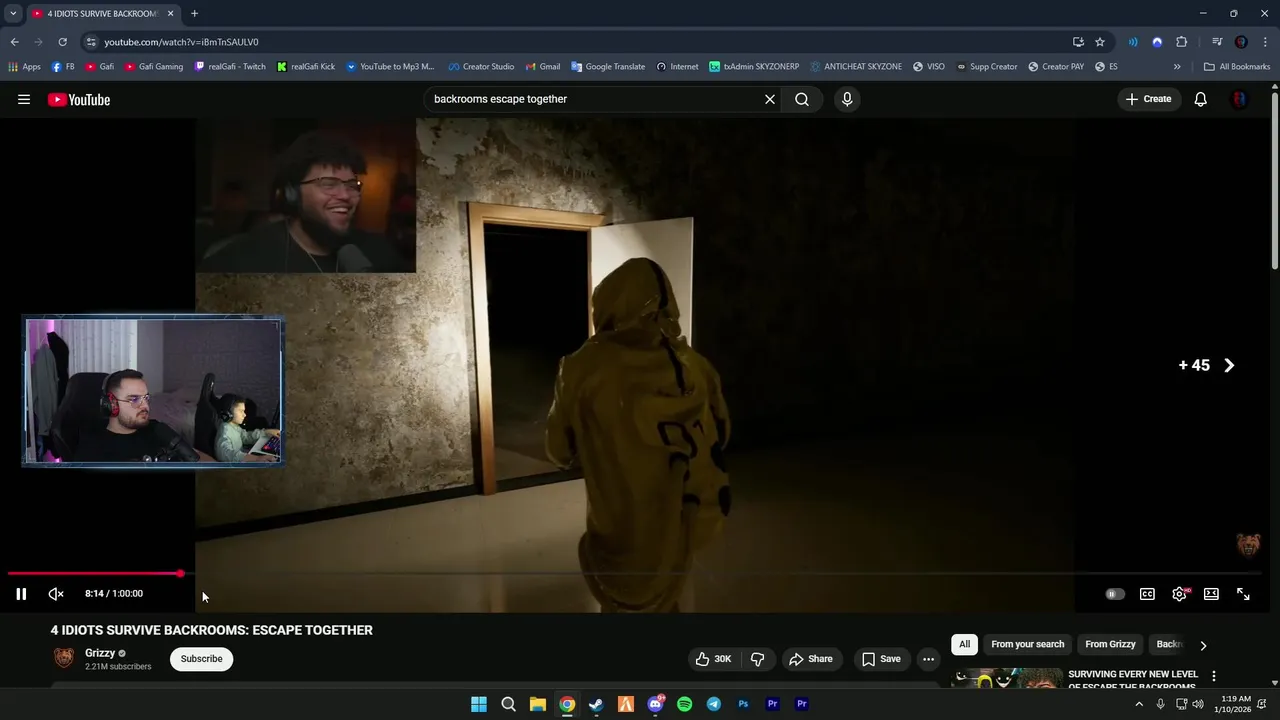1280x720 pixels.
Task: Clear the search box text
Action: click(x=770, y=99)
